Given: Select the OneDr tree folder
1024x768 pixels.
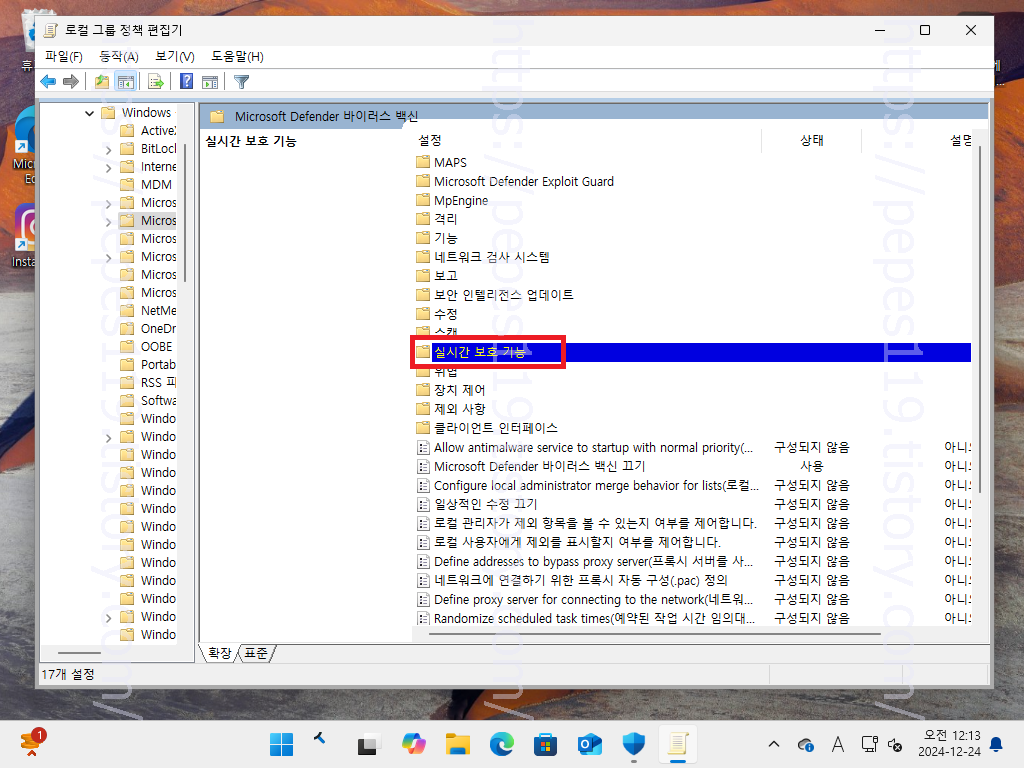Looking at the screenshot, I should [x=148, y=328].
